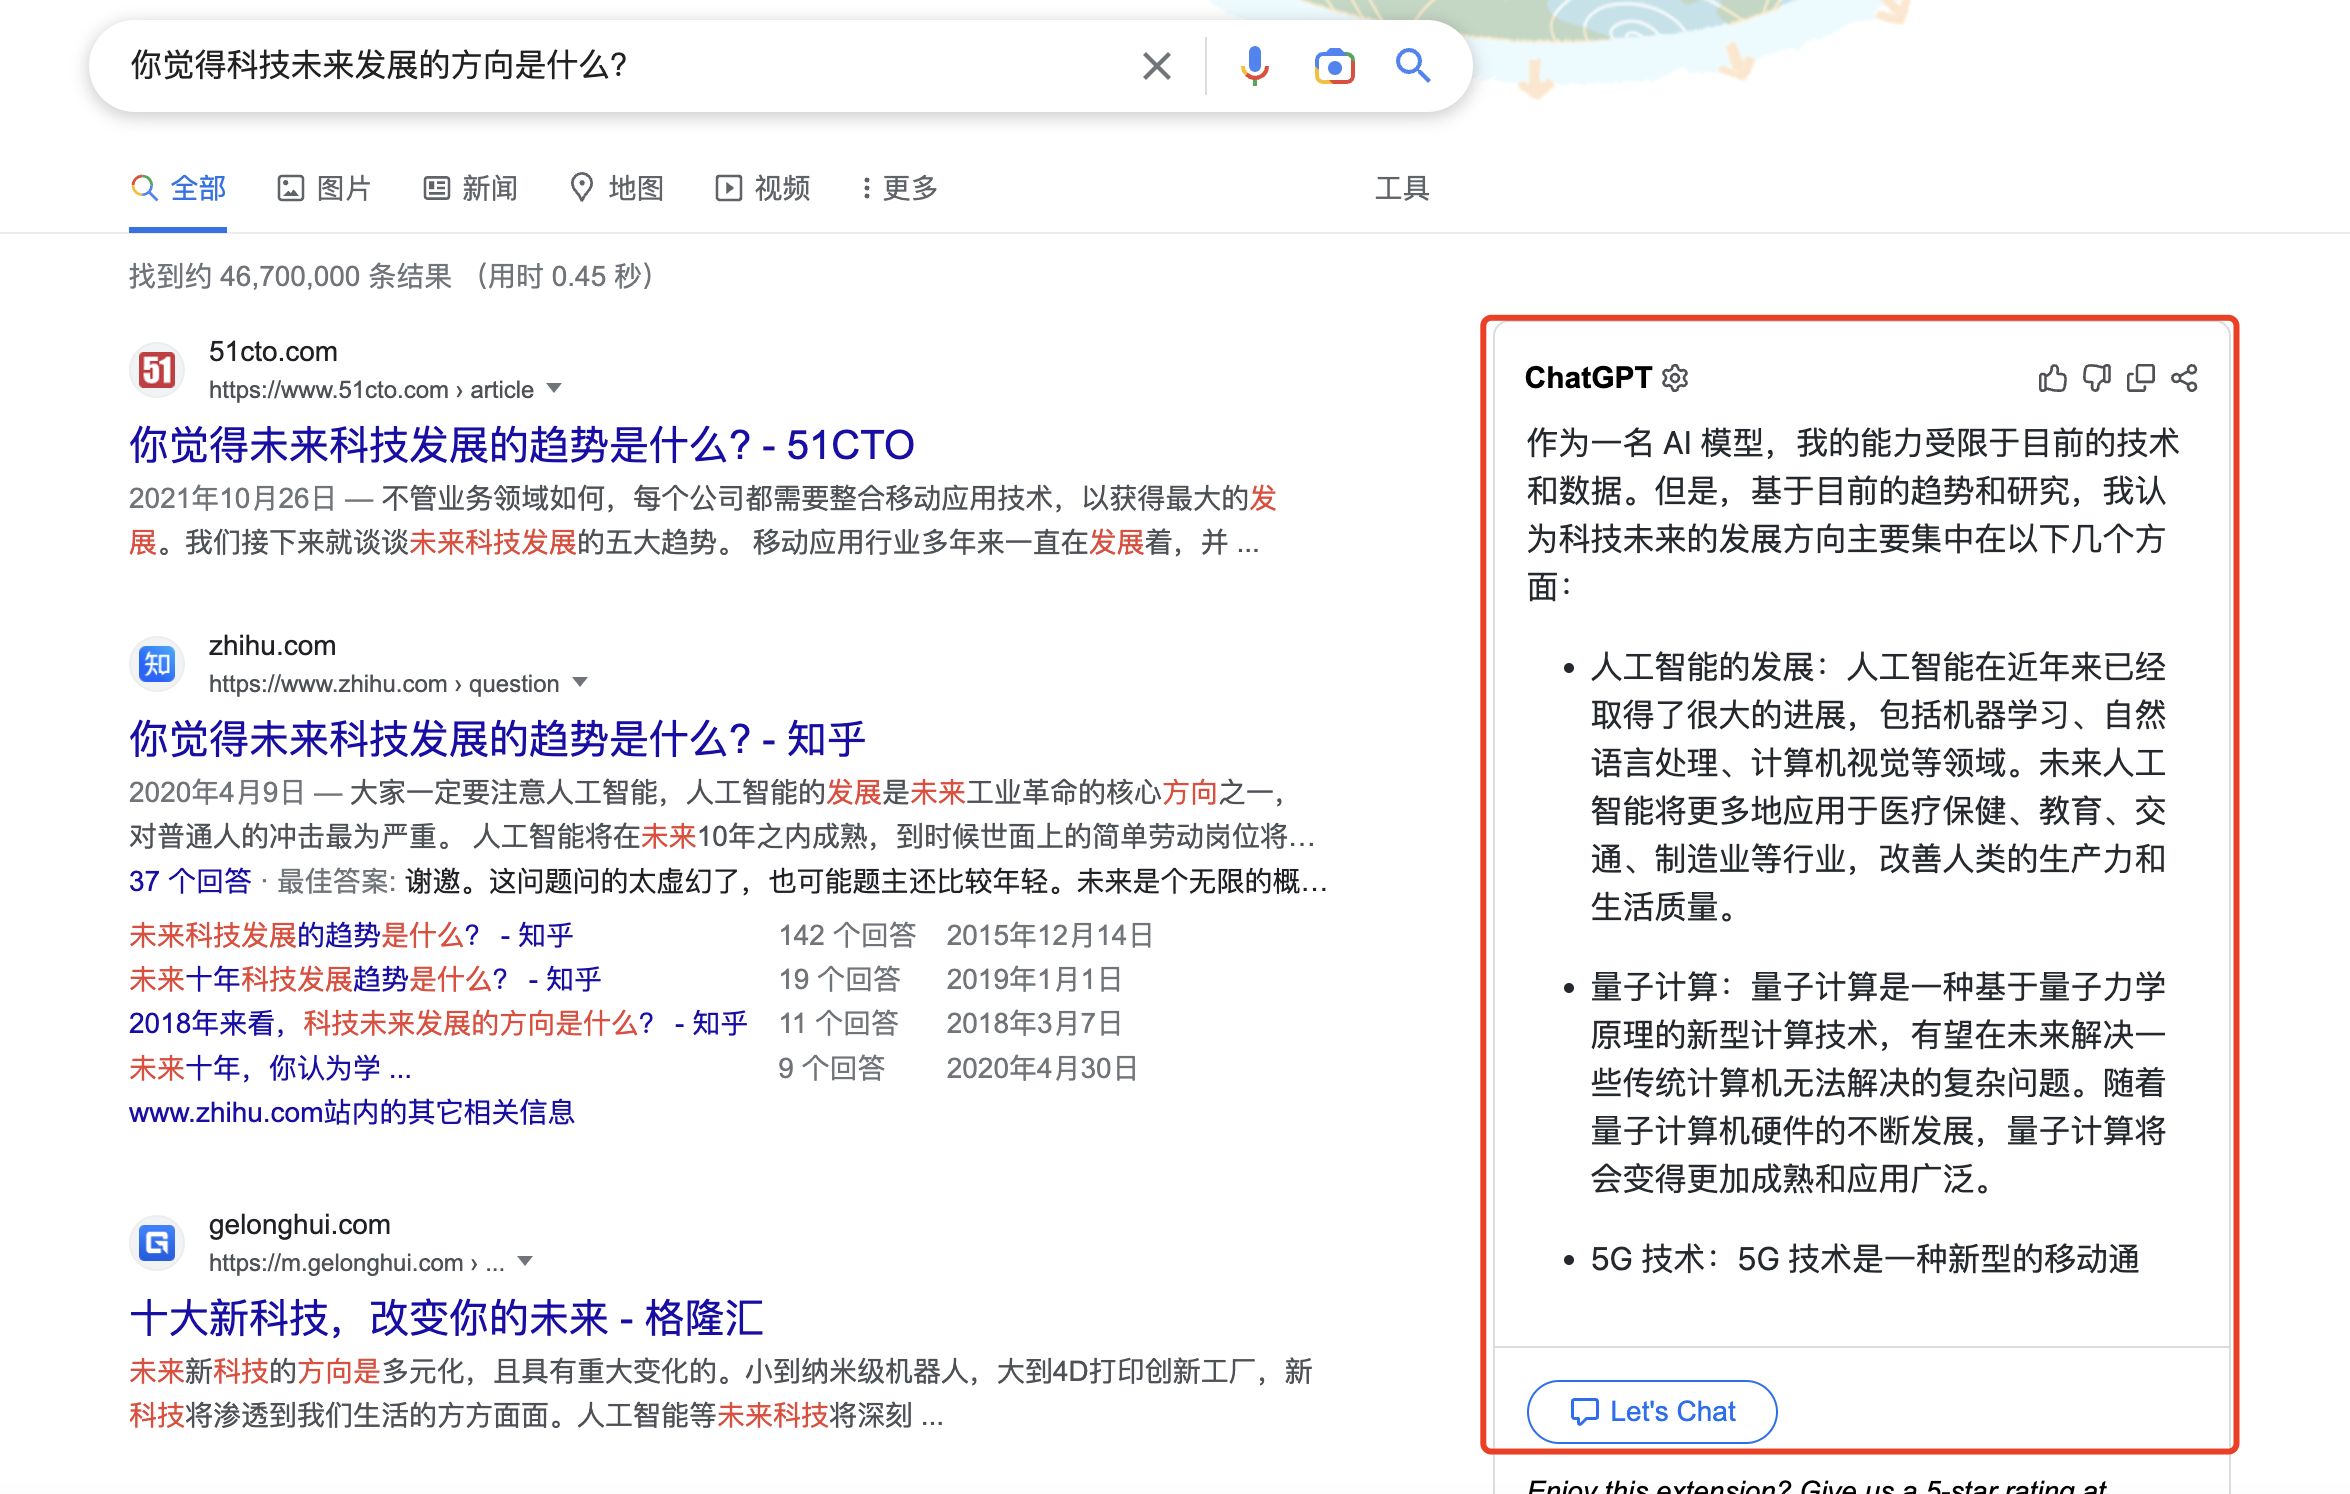Click thumbs down on ChatGPT answer
The image size is (2350, 1494).
pos(2096,378)
